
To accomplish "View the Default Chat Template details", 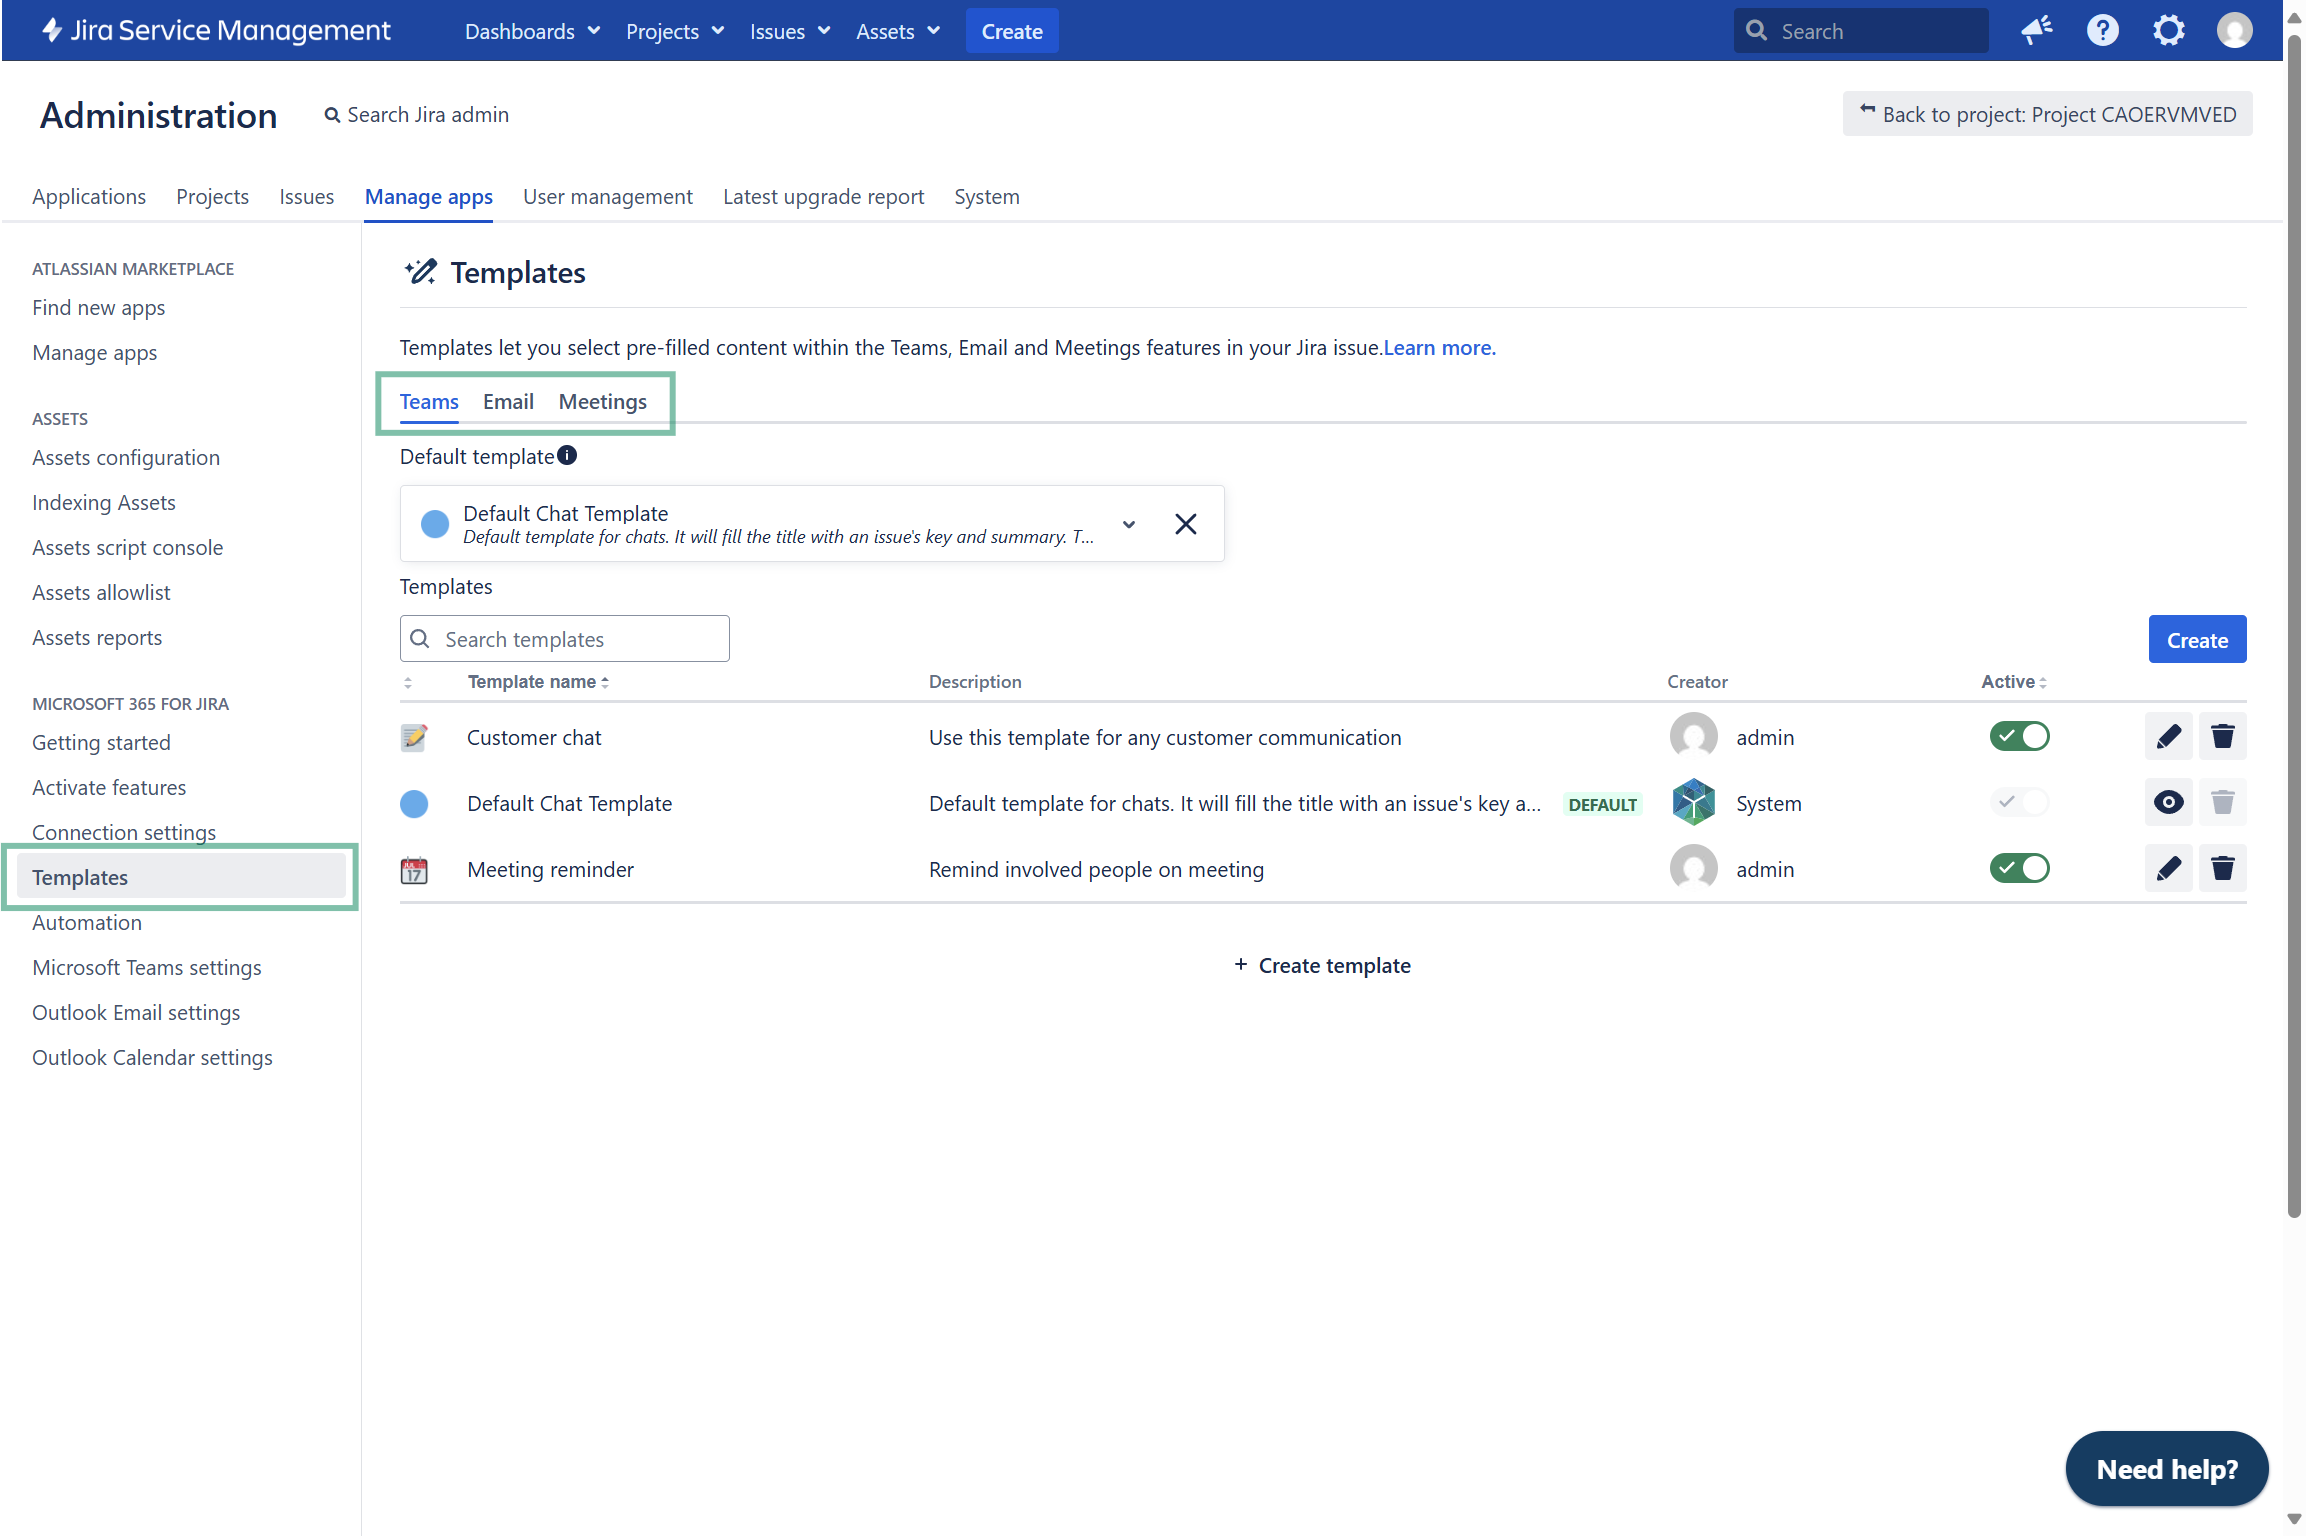I will (x=2168, y=803).
